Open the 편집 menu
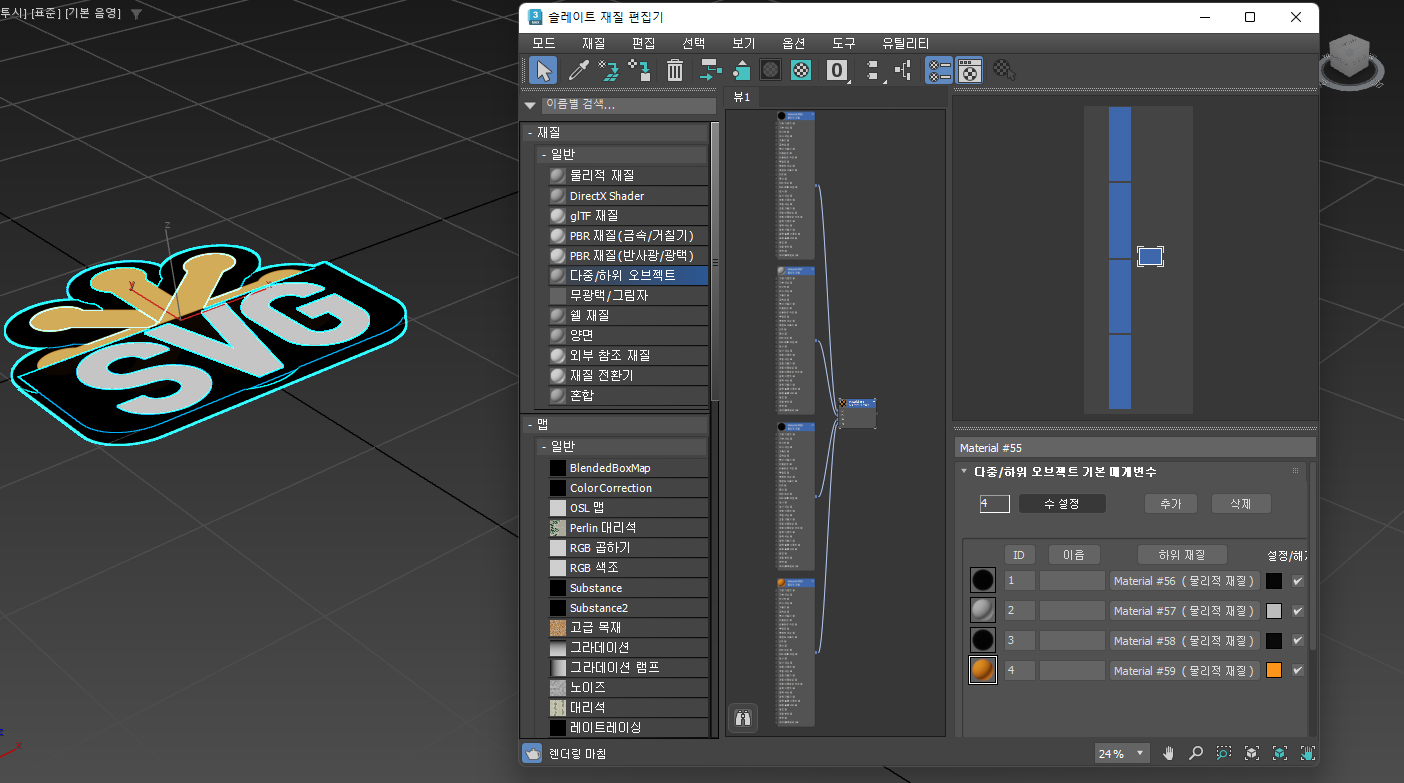This screenshot has width=1404, height=783. coord(644,43)
